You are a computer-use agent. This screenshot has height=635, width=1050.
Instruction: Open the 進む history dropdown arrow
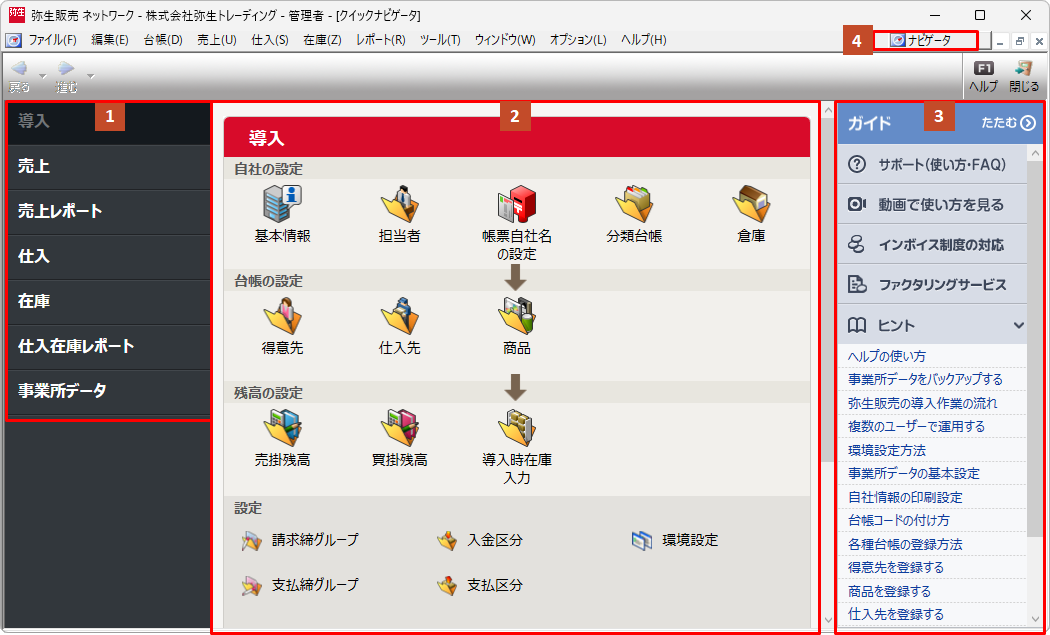(91, 75)
